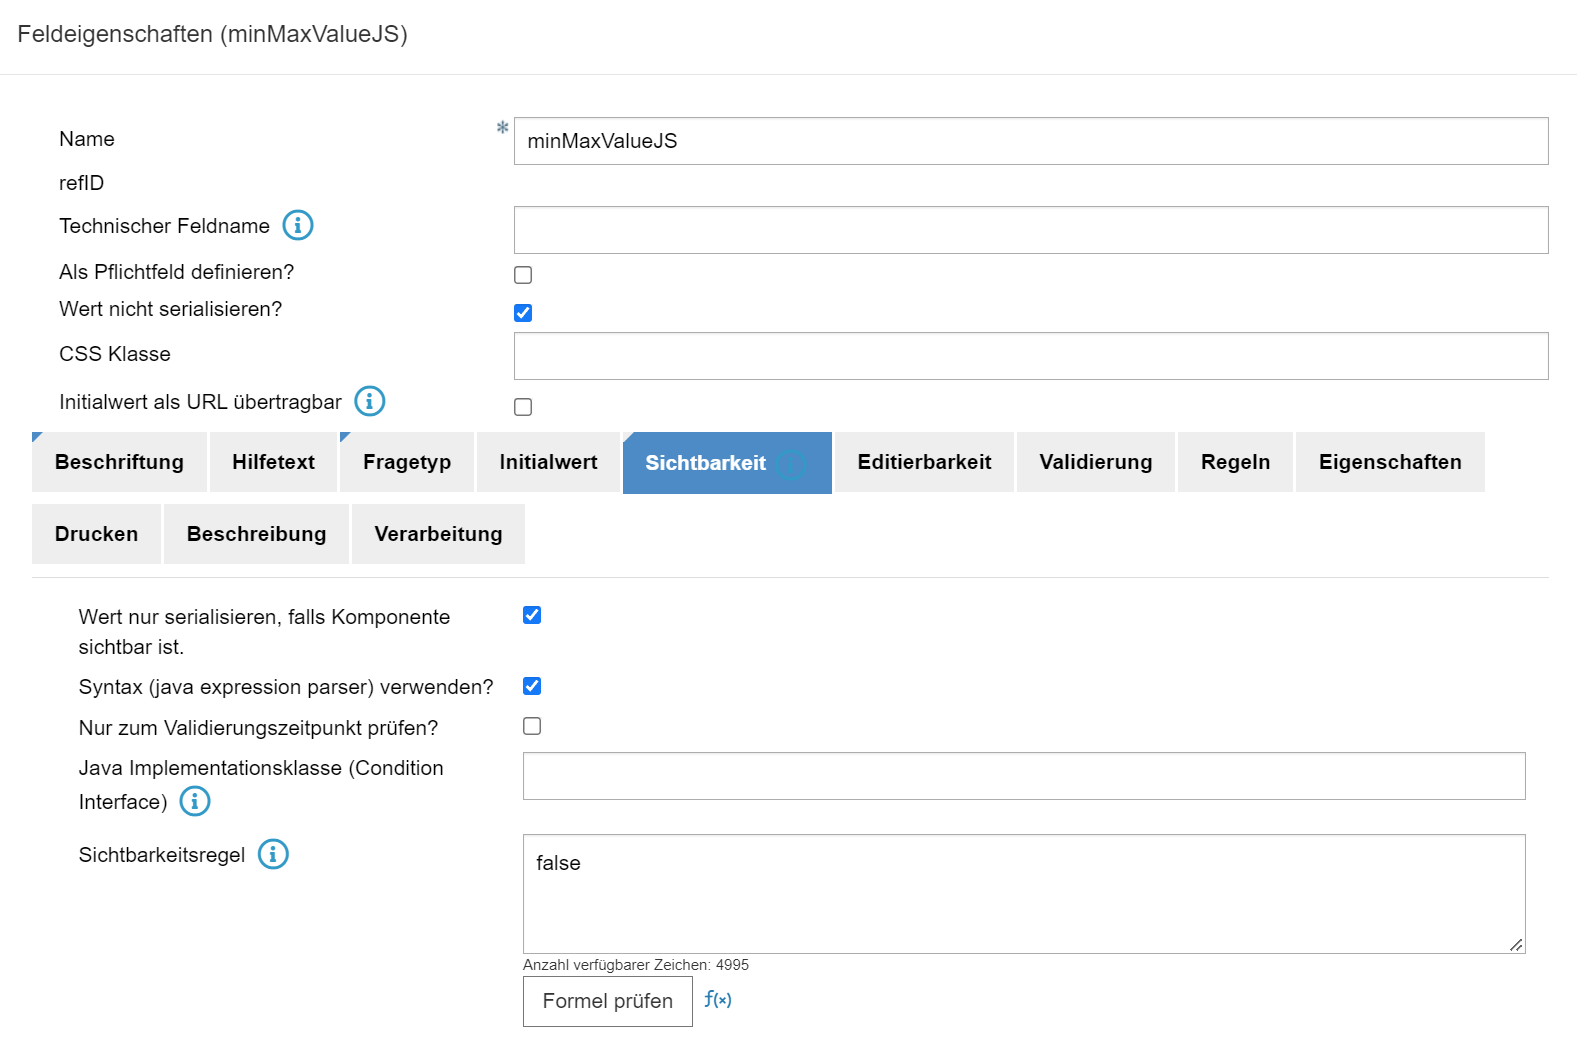Click the Name field containing minMaxValueJS
Screen dimensions: 1577x1044
pyautogui.click(x=1030, y=141)
